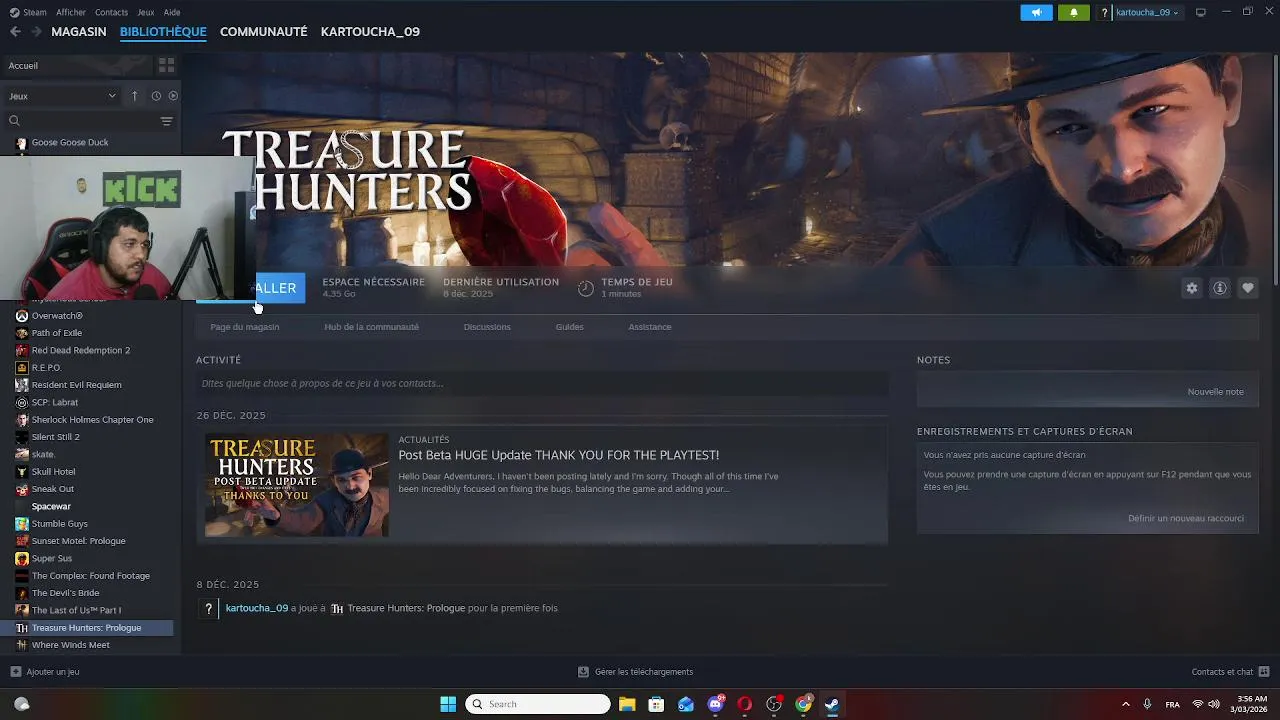Image resolution: width=1280 pixels, height=720 pixels.
Task: Sort library with the up arrow icon
Action: [x=134, y=96]
